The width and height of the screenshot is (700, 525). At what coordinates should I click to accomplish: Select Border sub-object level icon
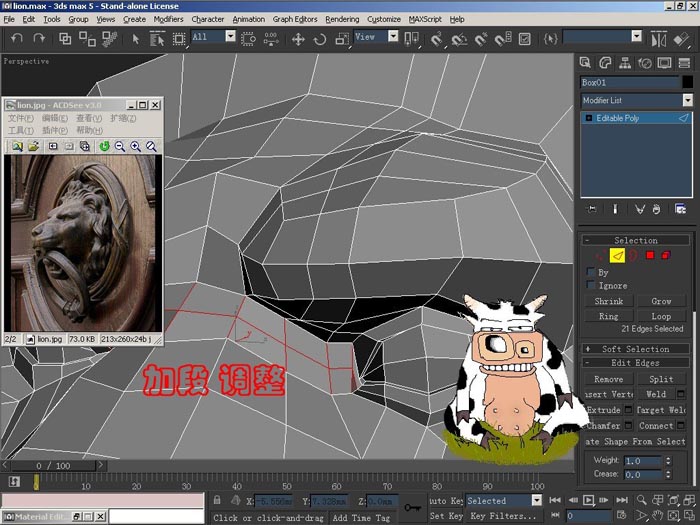(633, 255)
